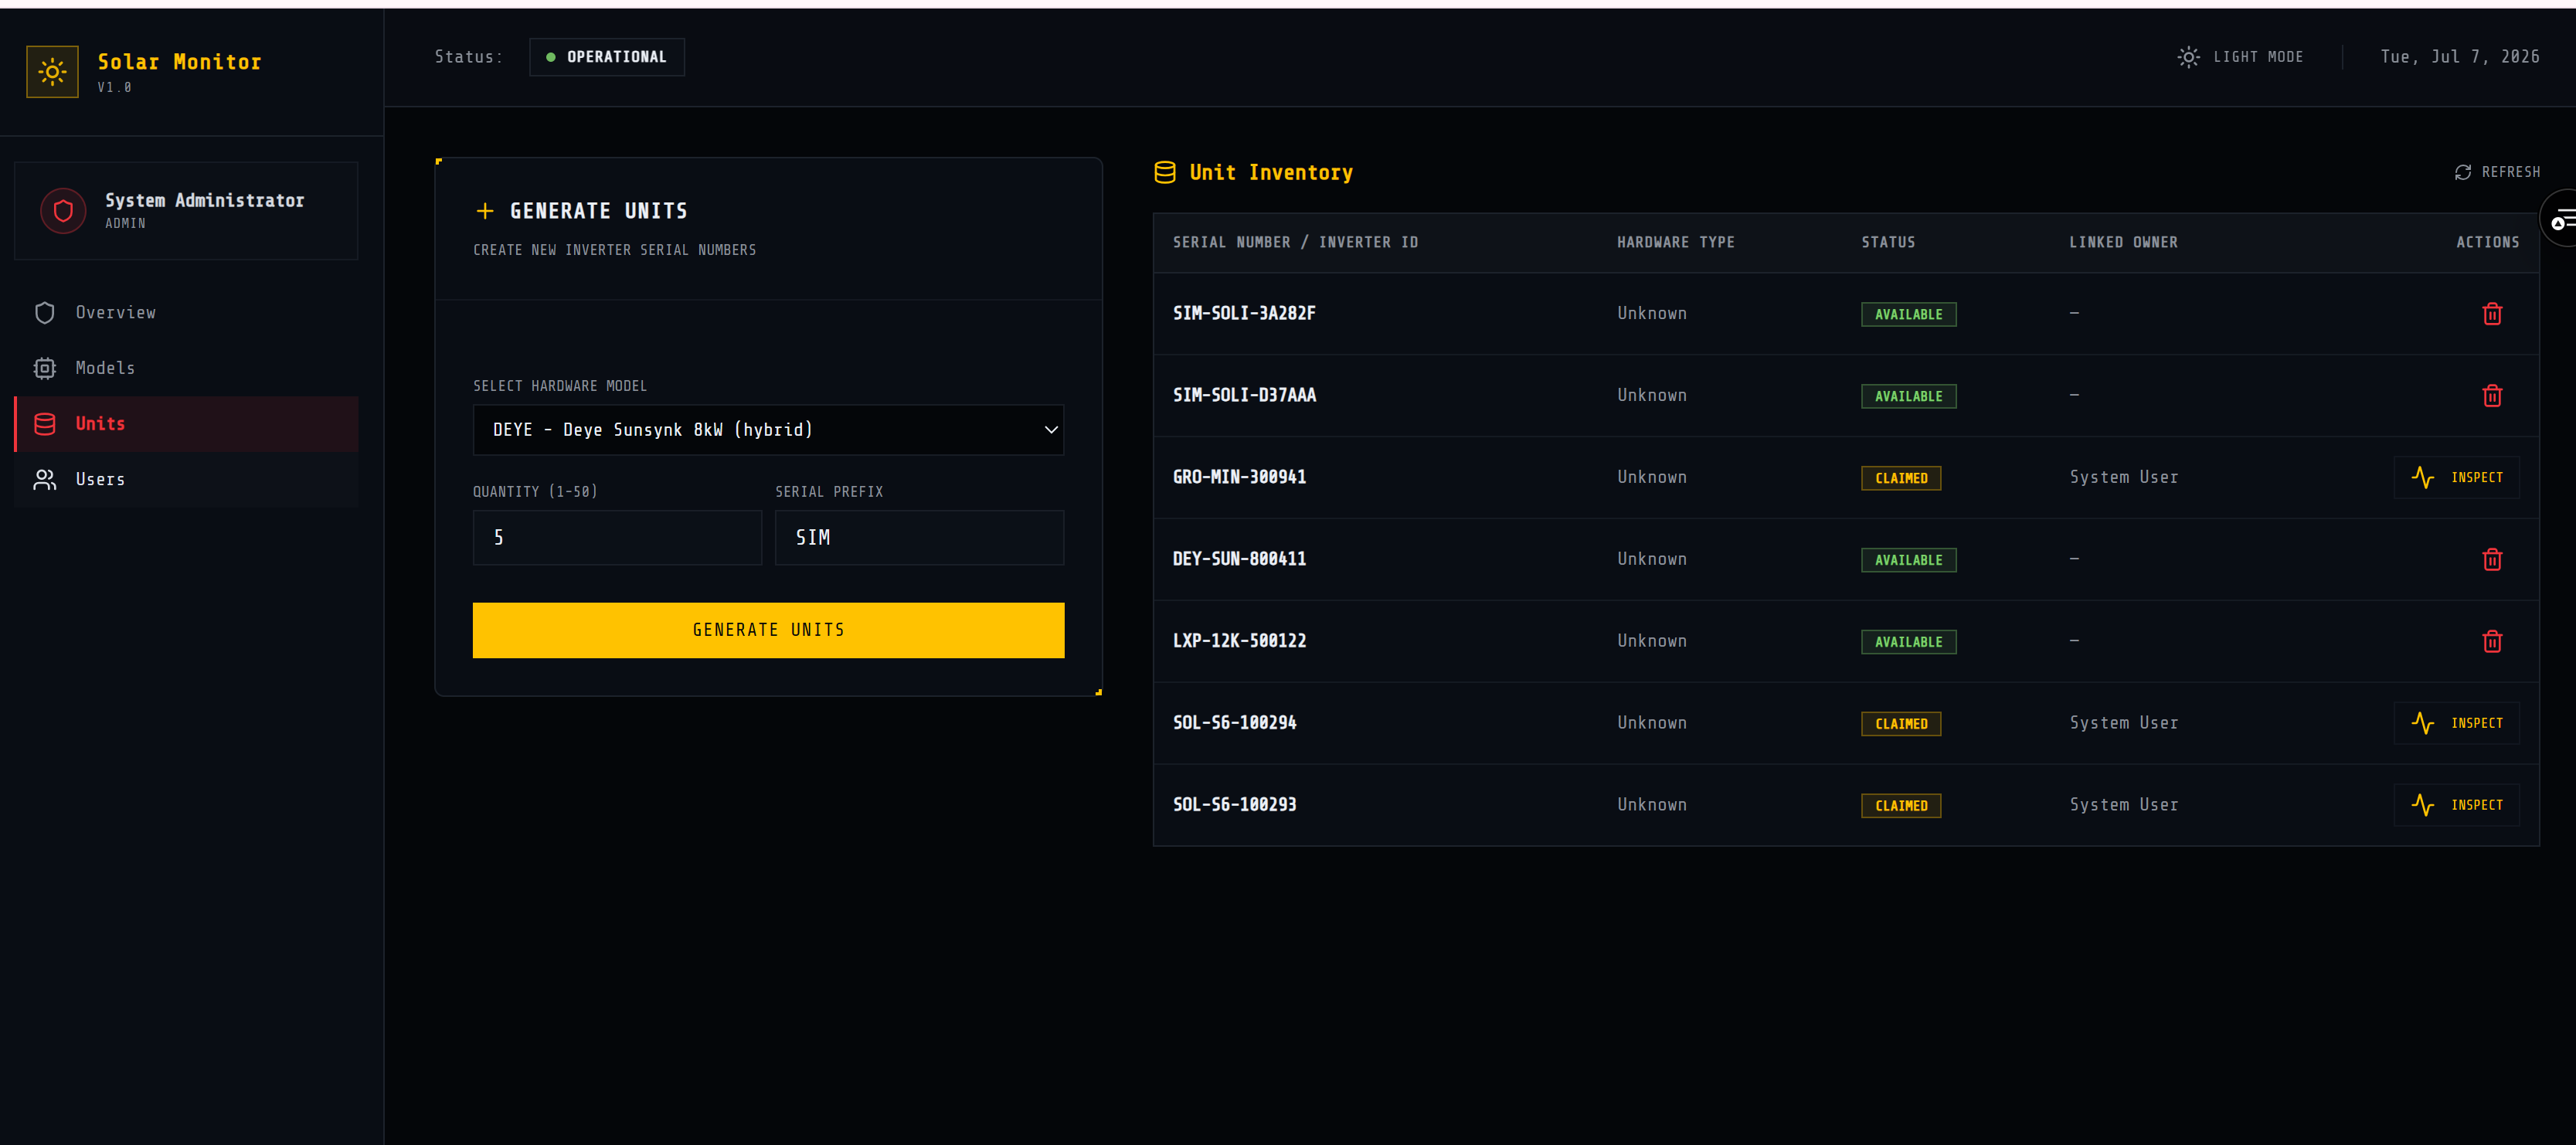Click the System Administrator shield avatar
2576x1145 pixels.
pyautogui.click(x=63, y=211)
